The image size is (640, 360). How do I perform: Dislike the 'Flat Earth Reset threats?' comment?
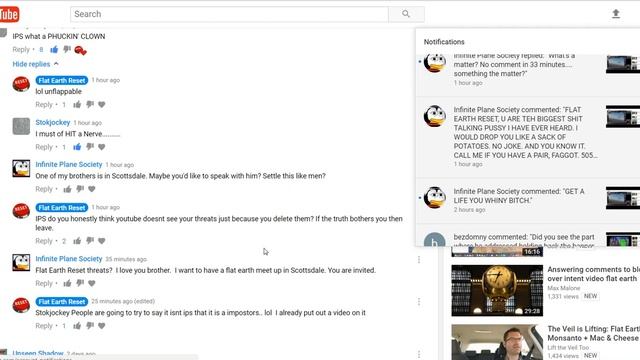80,283
